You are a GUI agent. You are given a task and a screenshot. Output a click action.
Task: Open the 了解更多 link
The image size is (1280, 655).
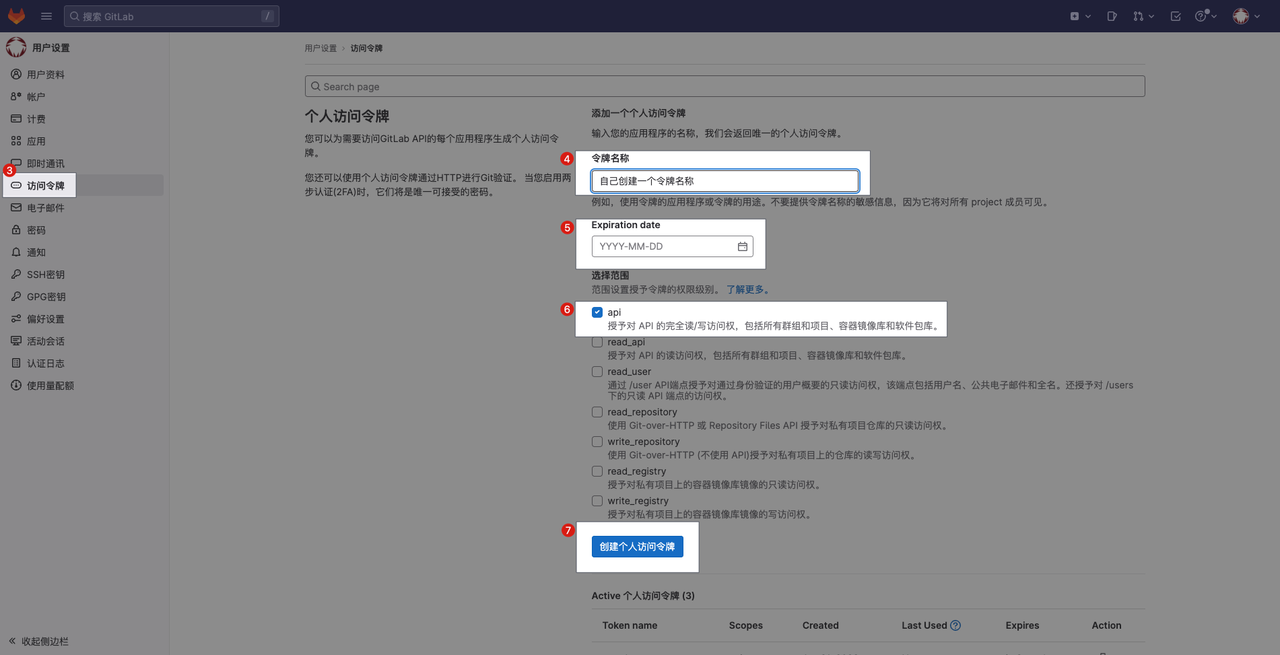tap(746, 290)
